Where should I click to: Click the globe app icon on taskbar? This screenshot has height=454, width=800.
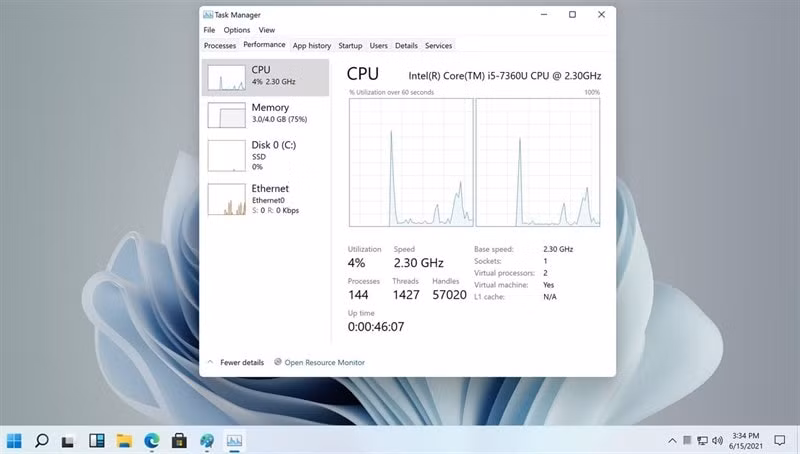coord(207,440)
